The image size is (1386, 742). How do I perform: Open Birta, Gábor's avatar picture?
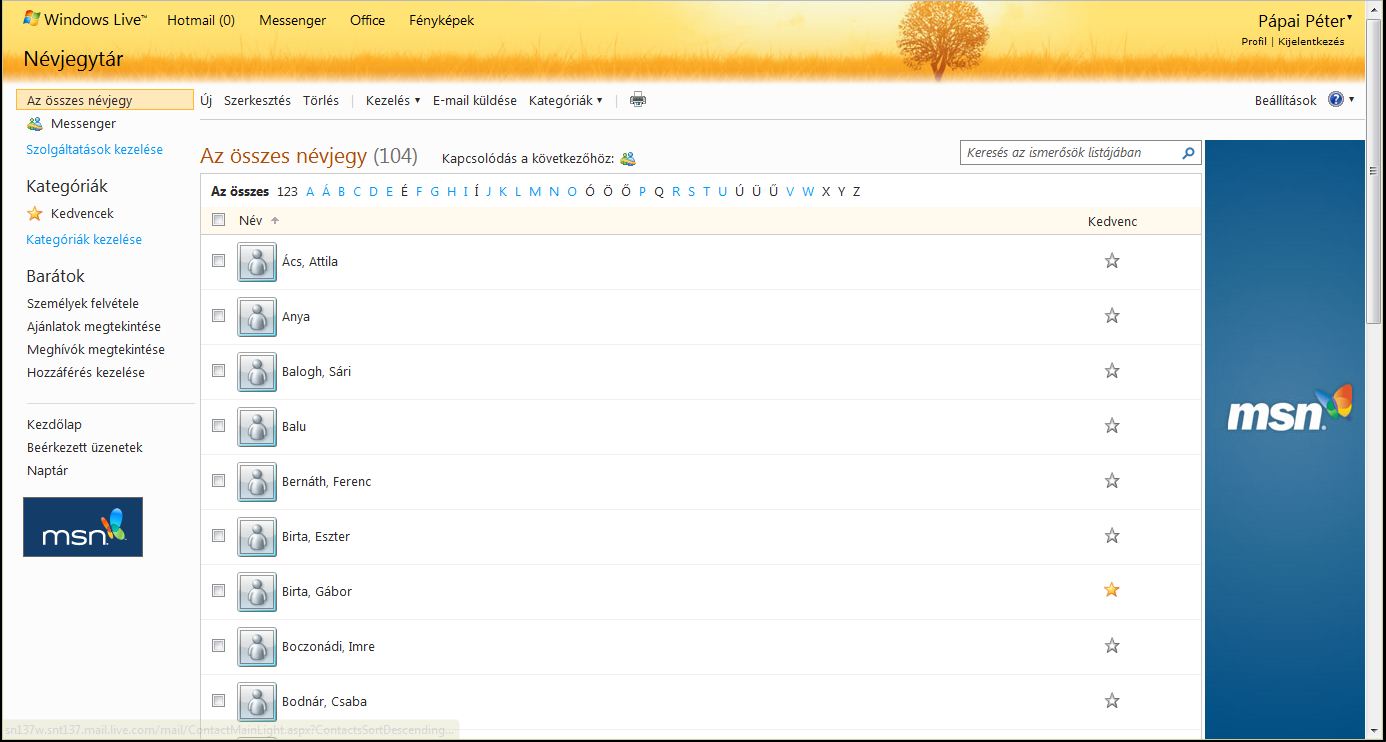click(257, 592)
